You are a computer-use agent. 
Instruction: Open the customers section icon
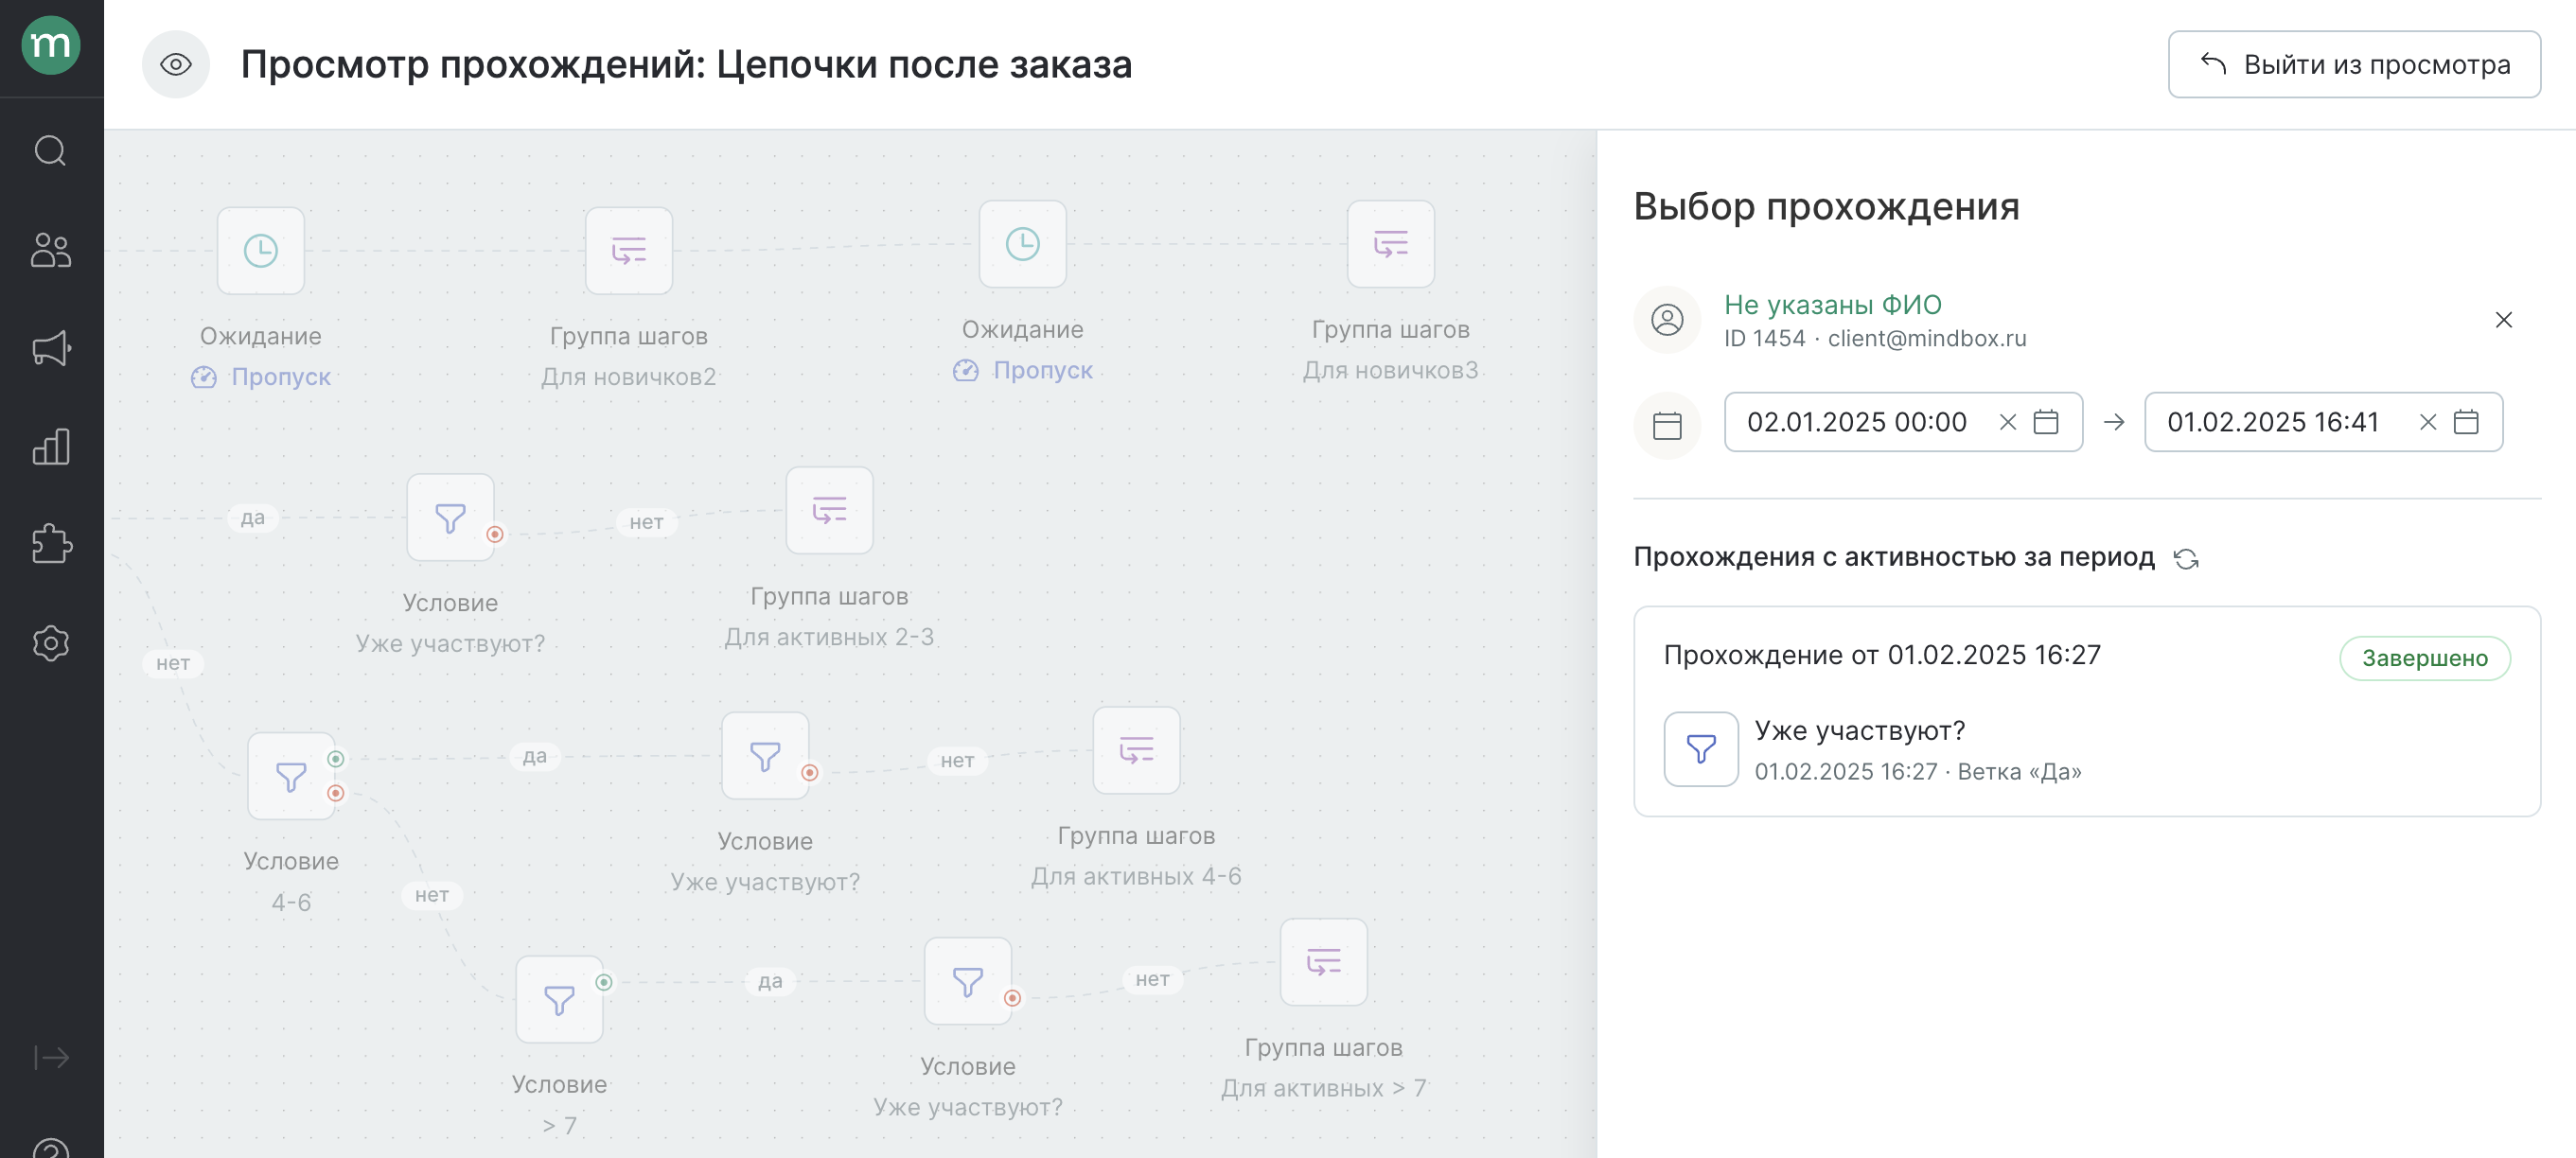point(51,250)
